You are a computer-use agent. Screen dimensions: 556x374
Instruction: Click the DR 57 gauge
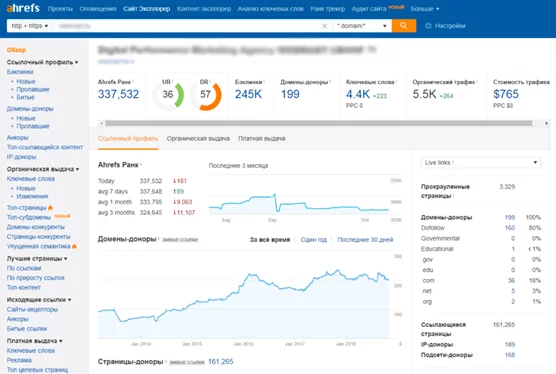pos(206,95)
